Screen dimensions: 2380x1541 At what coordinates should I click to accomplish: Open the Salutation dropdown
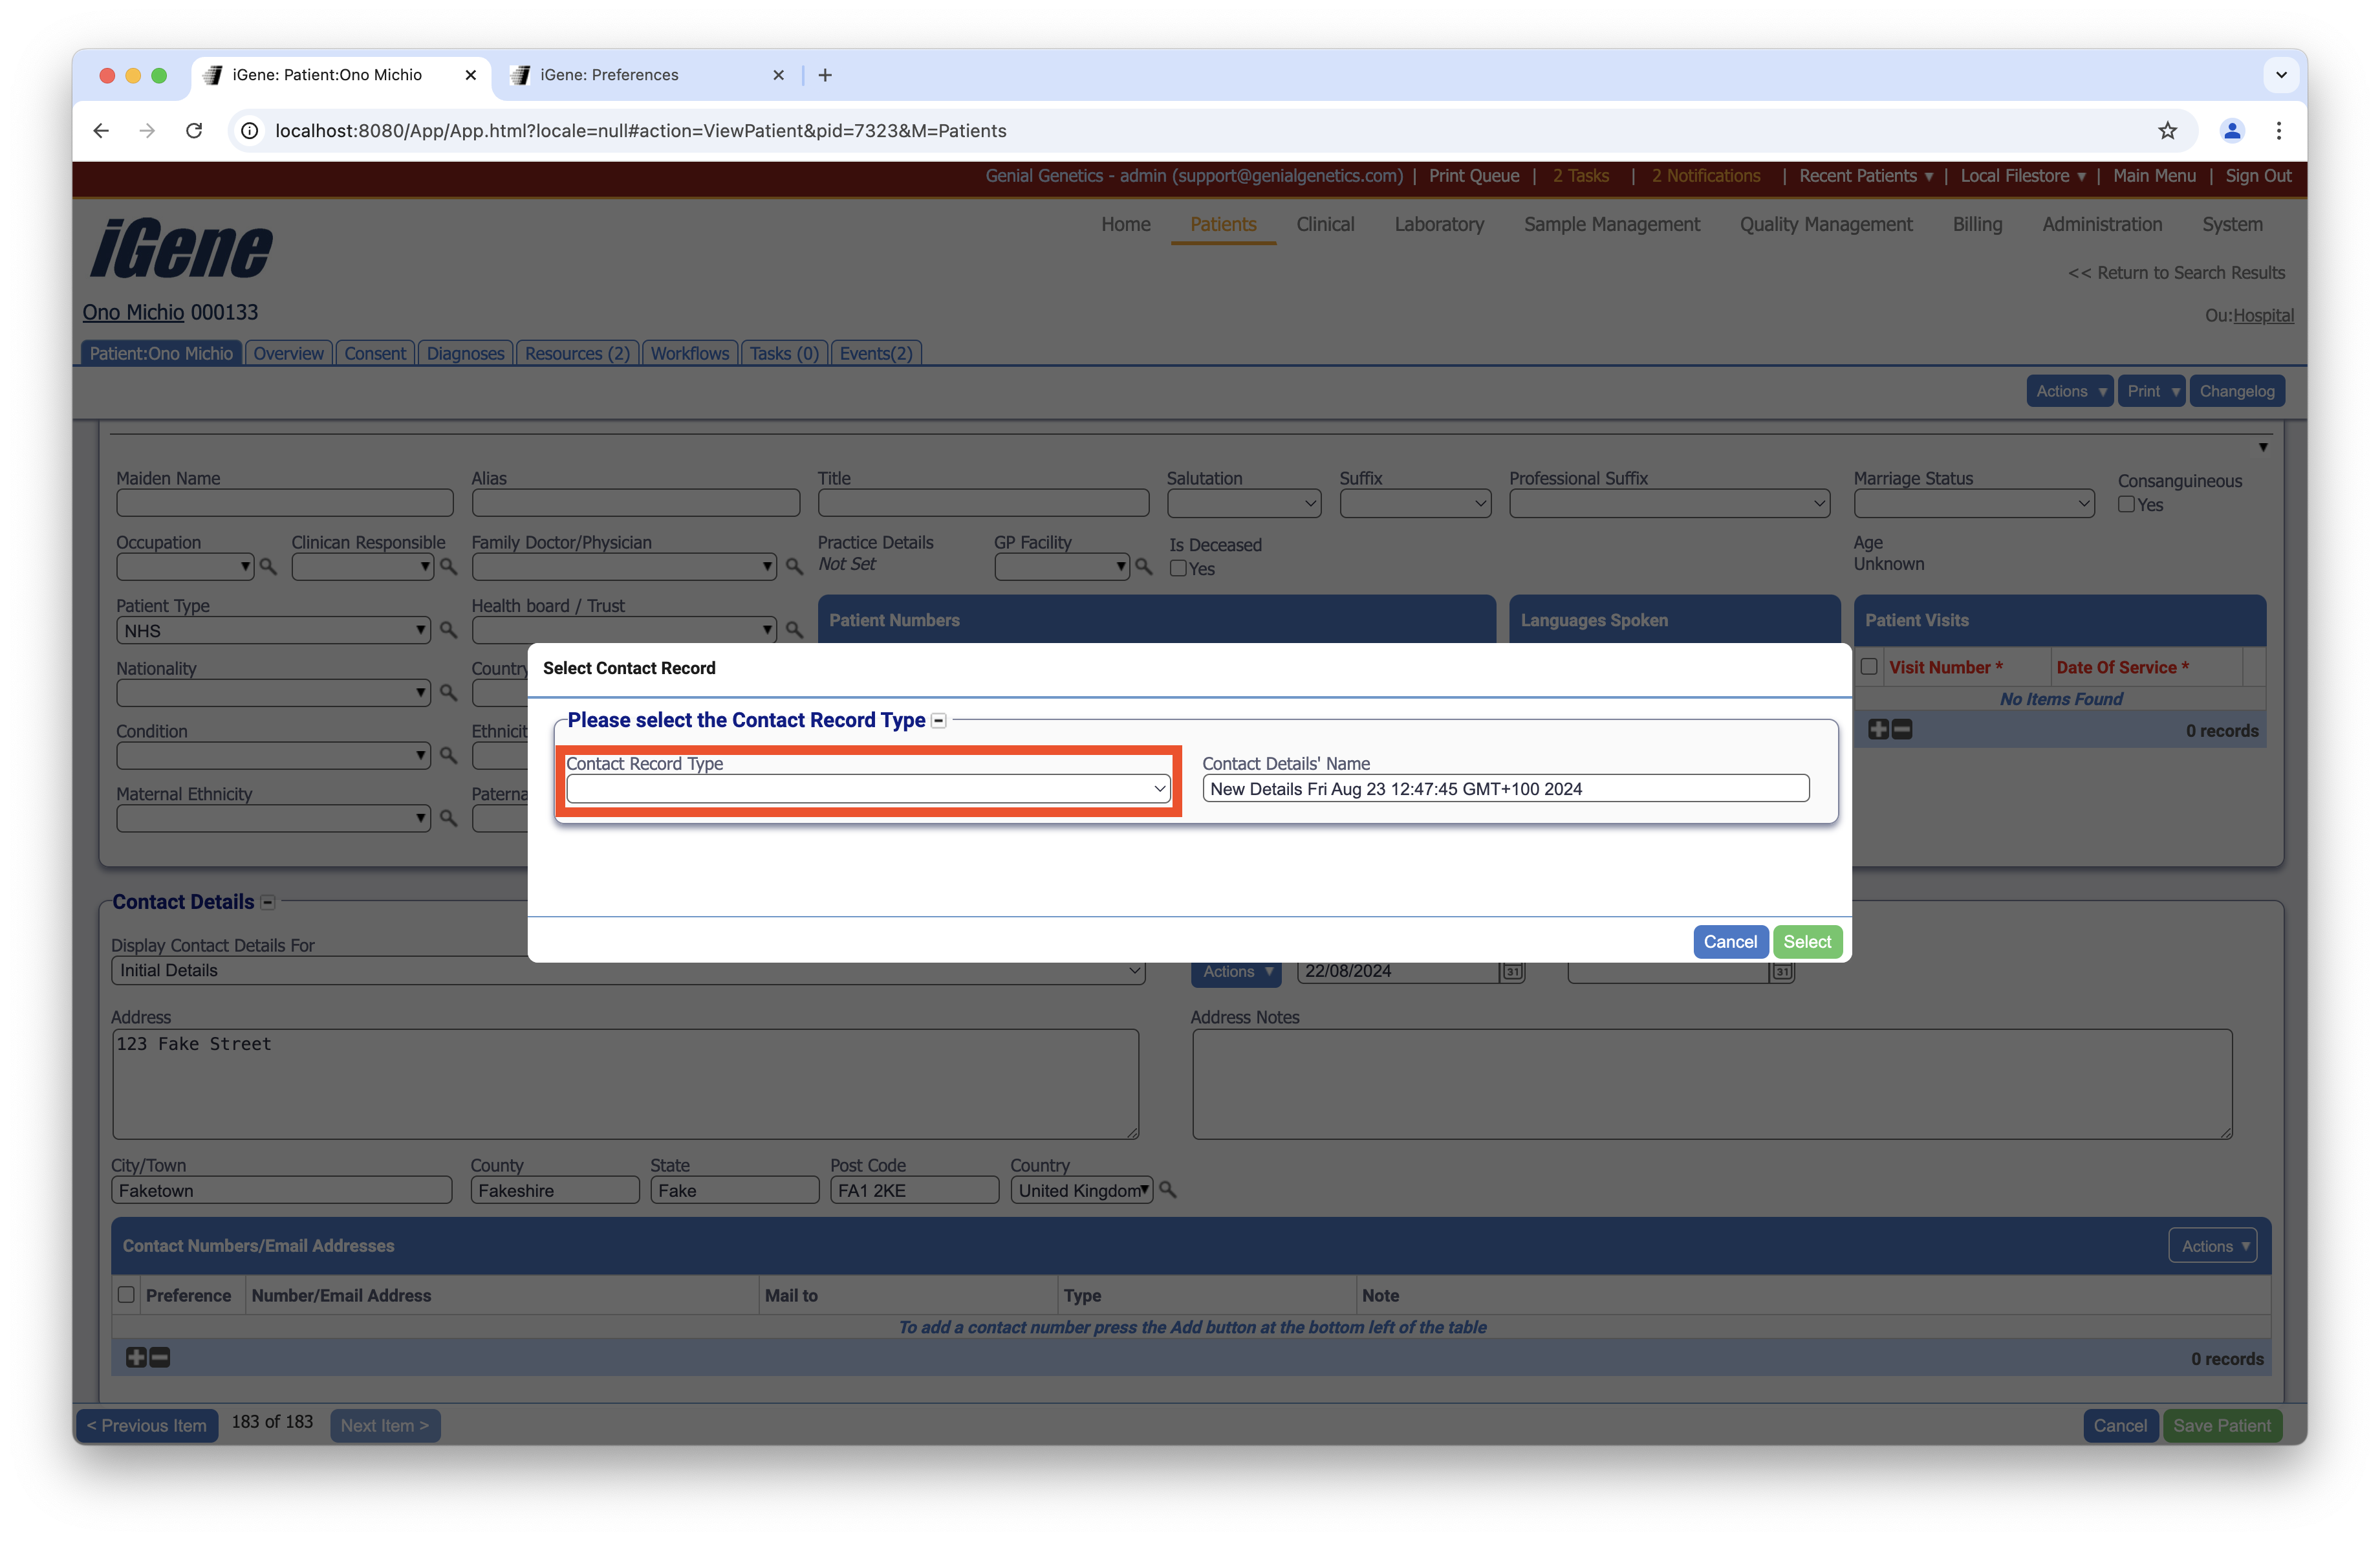point(1244,504)
